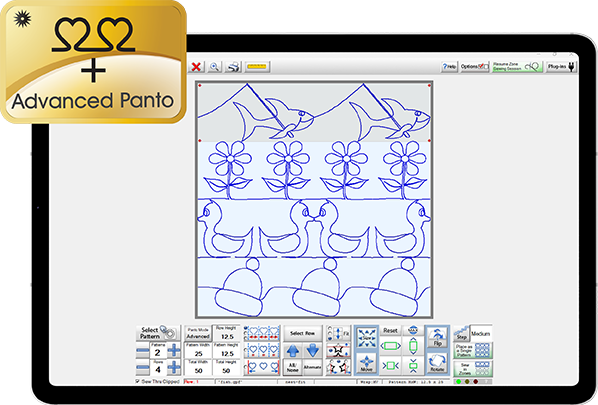
Task: Click the Alternate rows button
Action: pyautogui.click(x=312, y=367)
